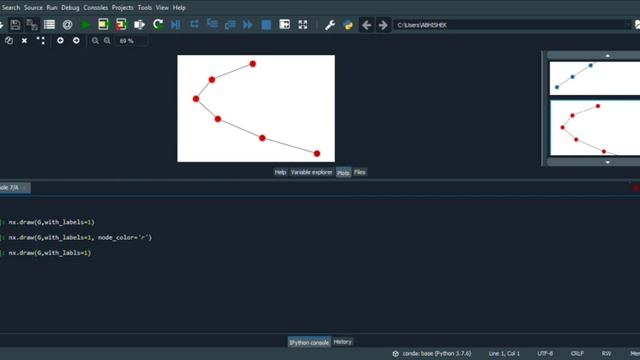The width and height of the screenshot is (640, 360).
Task: Select the red graph thumbnail
Action: point(595,128)
